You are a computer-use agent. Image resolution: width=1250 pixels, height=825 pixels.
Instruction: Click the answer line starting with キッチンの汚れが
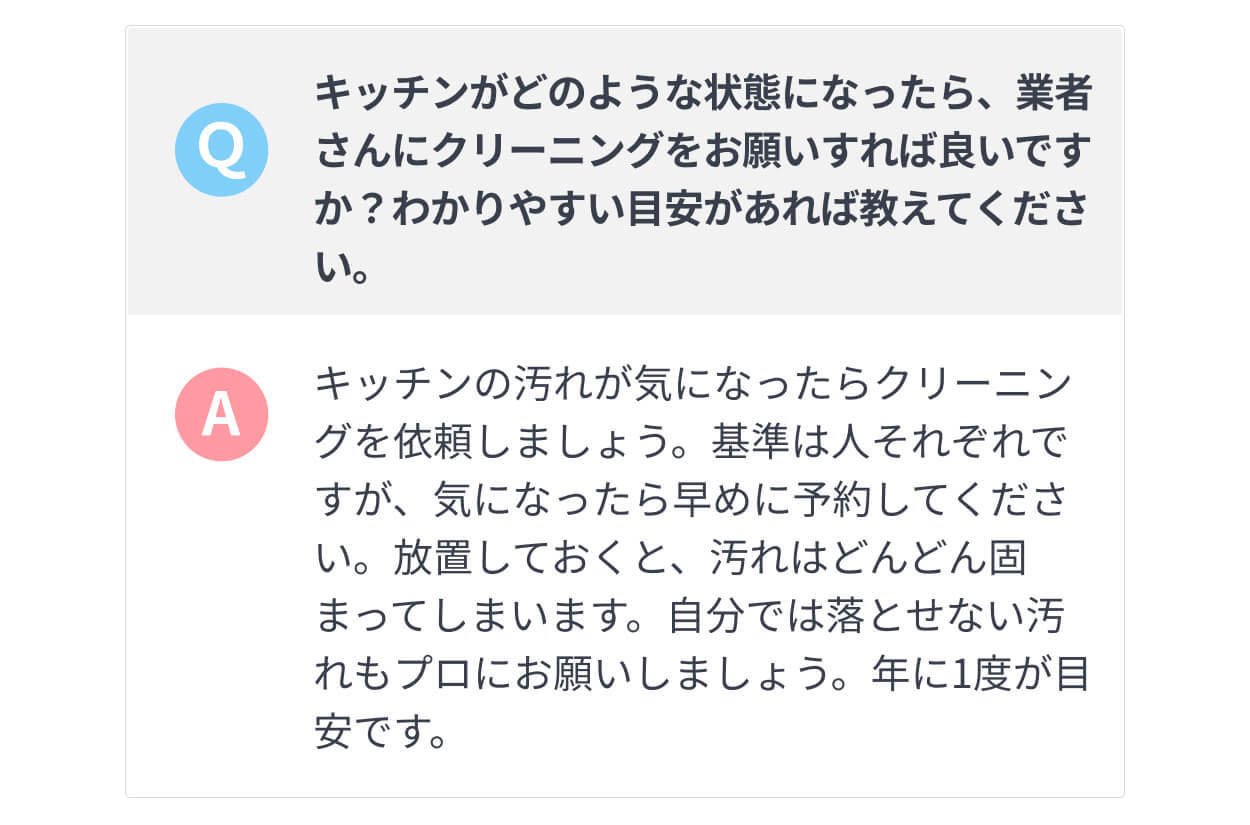pos(693,385)
